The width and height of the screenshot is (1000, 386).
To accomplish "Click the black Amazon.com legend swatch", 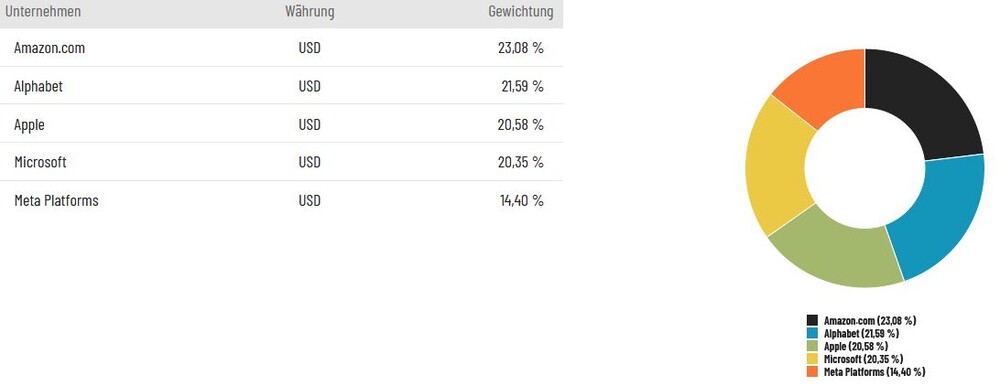I will [x=812, y=320].
